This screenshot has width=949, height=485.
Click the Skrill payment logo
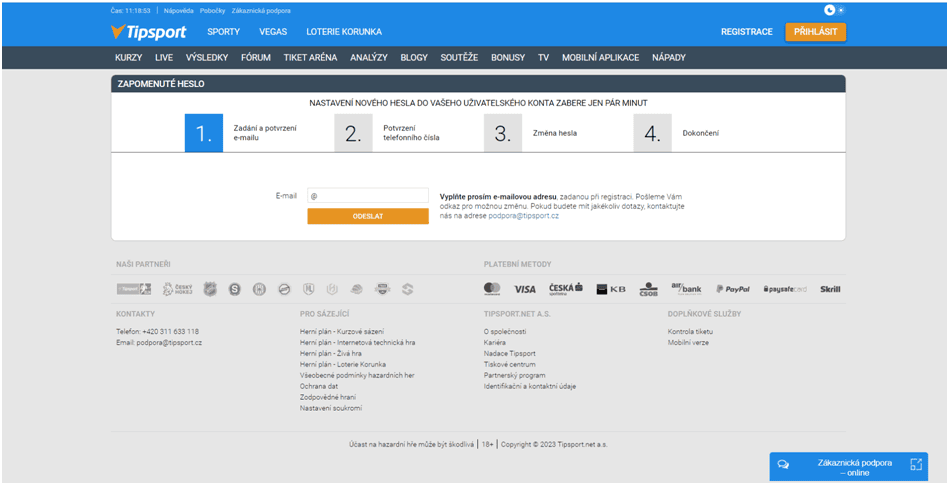tap(830, 289)
